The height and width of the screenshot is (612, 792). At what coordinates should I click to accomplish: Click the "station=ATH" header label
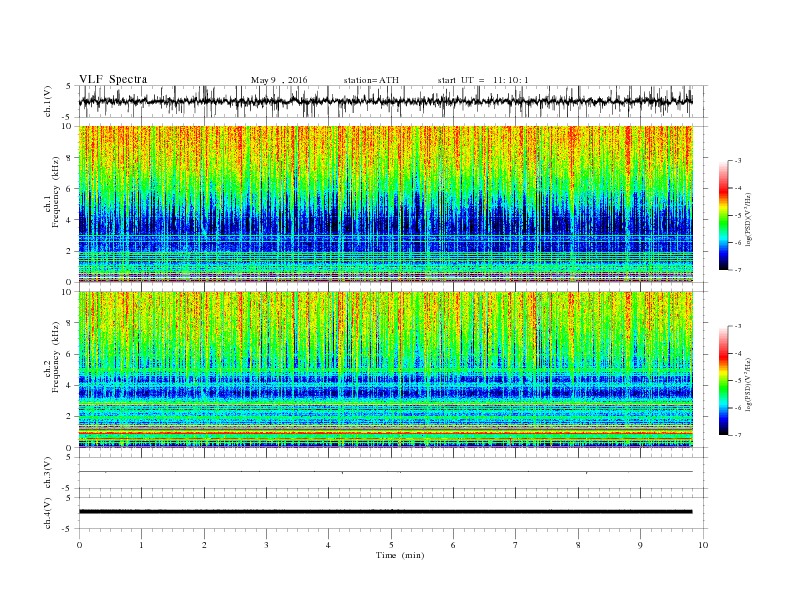point(371,80)
